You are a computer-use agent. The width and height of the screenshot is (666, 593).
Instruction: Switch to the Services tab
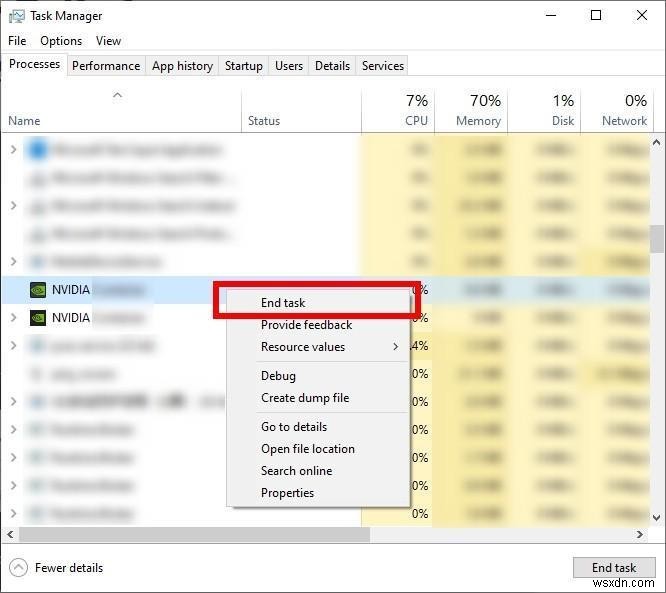pyautogui.click(x=383, y=66)
